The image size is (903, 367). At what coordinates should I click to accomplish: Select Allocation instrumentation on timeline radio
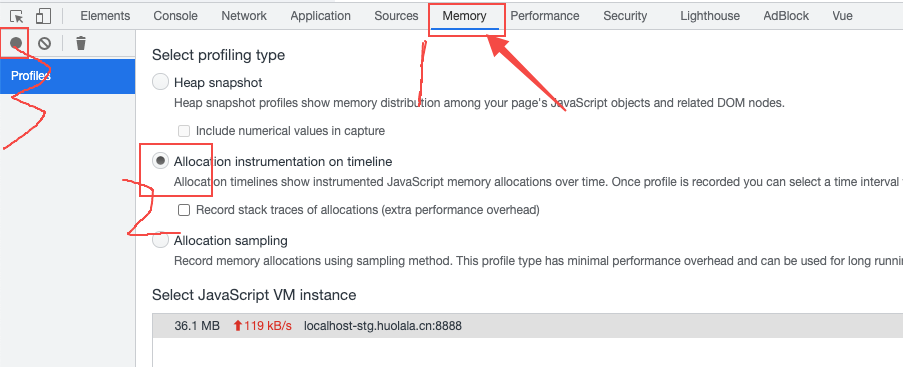coord(161,161)
